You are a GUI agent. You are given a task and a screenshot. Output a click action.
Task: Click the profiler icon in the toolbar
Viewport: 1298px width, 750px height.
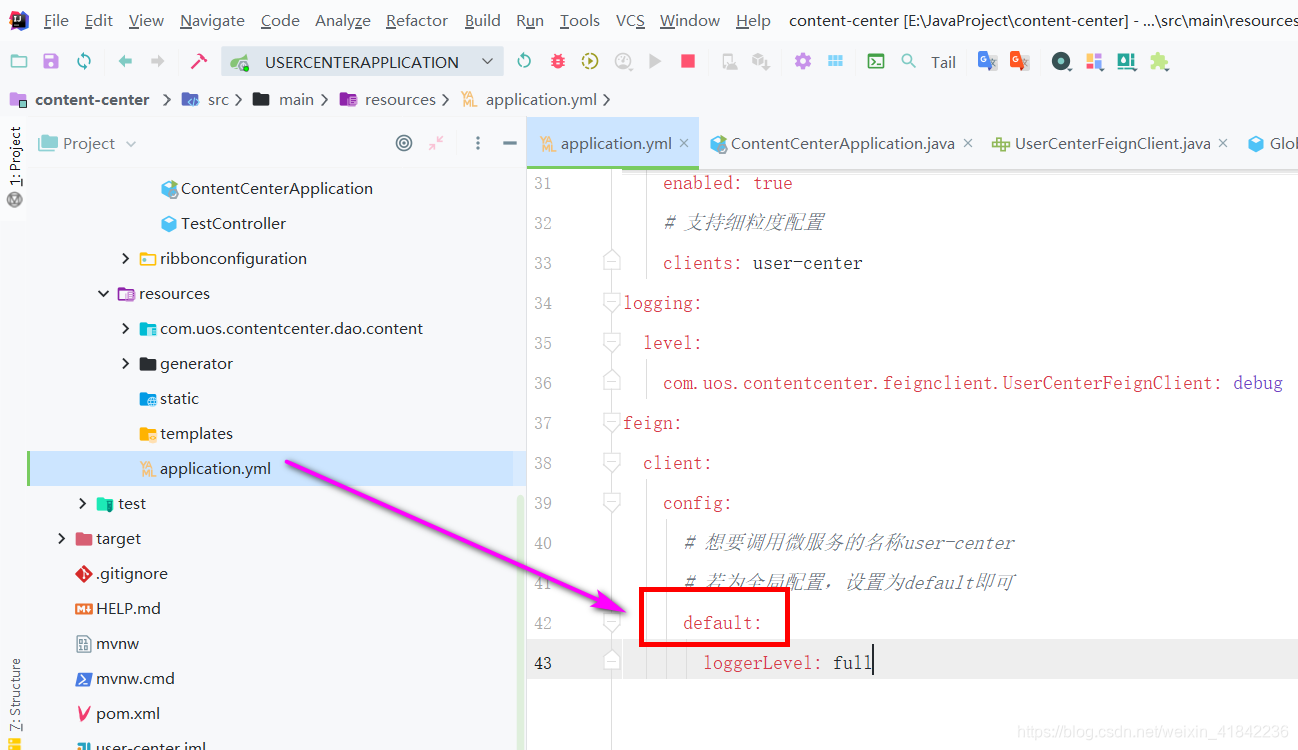623,61
